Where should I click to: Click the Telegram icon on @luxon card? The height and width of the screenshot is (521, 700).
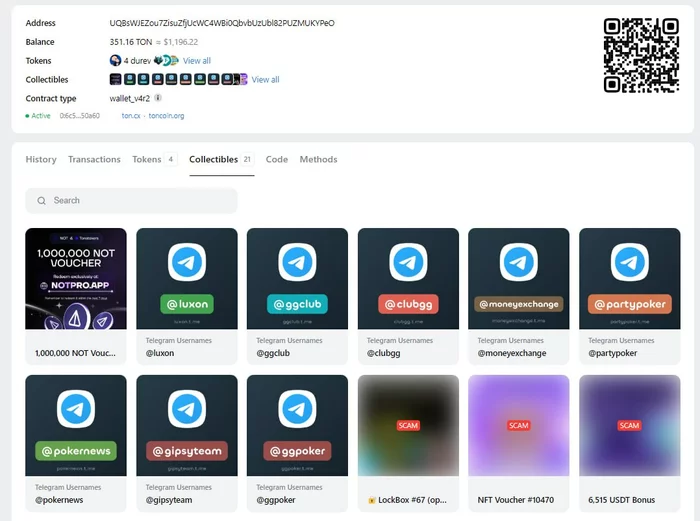coord(187,262)
